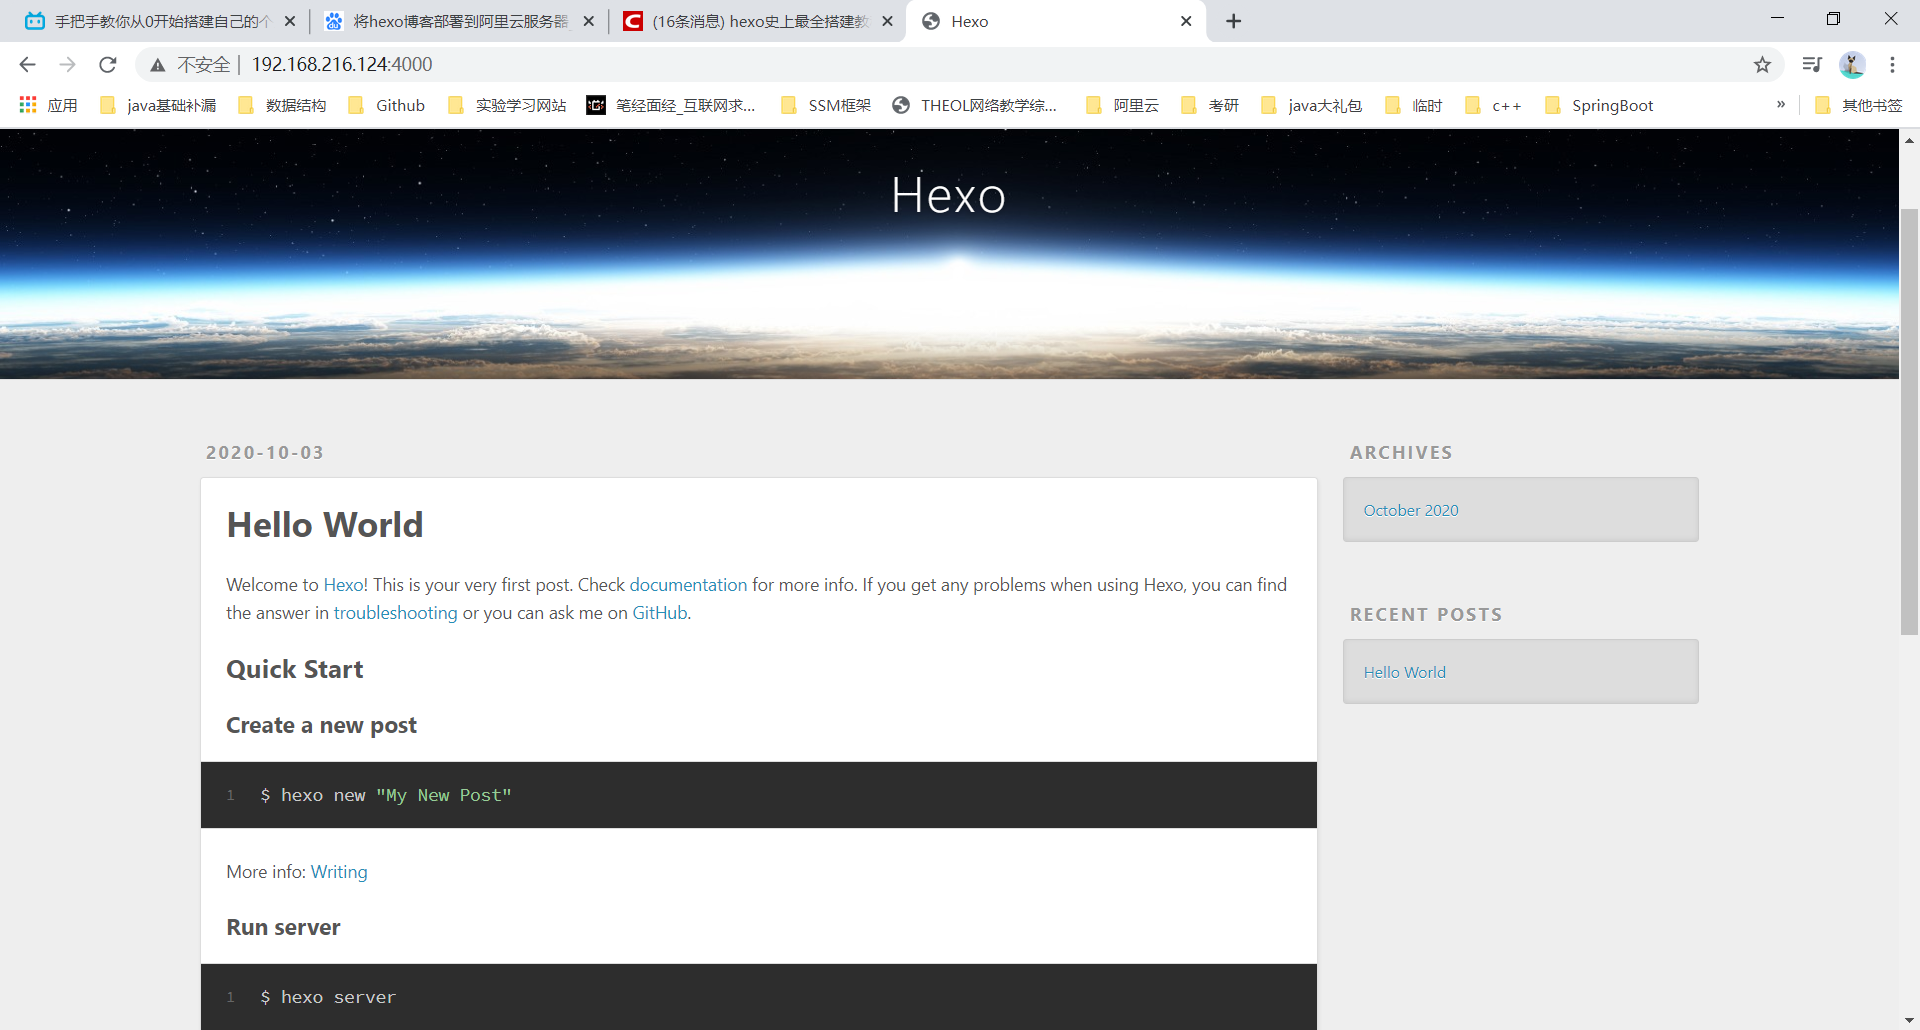This screenshot has height=1030, width=1920.
Task: Click the address bar URL
Action: tap(342, 65)
